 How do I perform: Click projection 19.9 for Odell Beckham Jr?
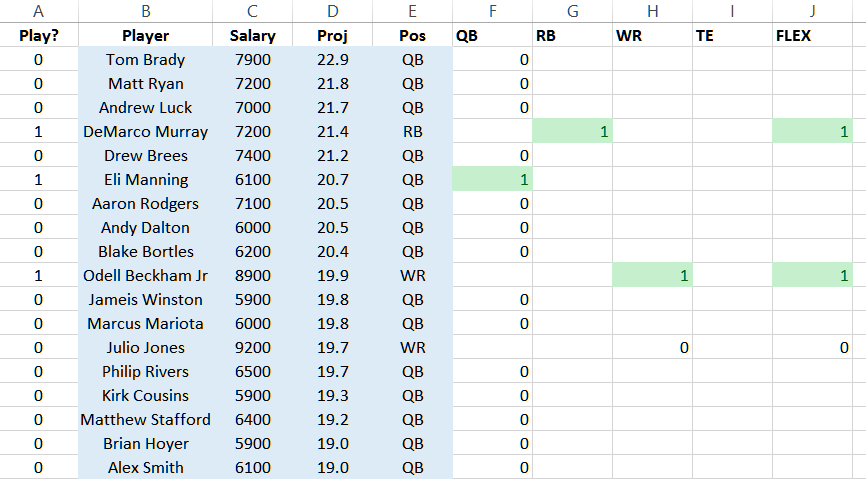332,276
